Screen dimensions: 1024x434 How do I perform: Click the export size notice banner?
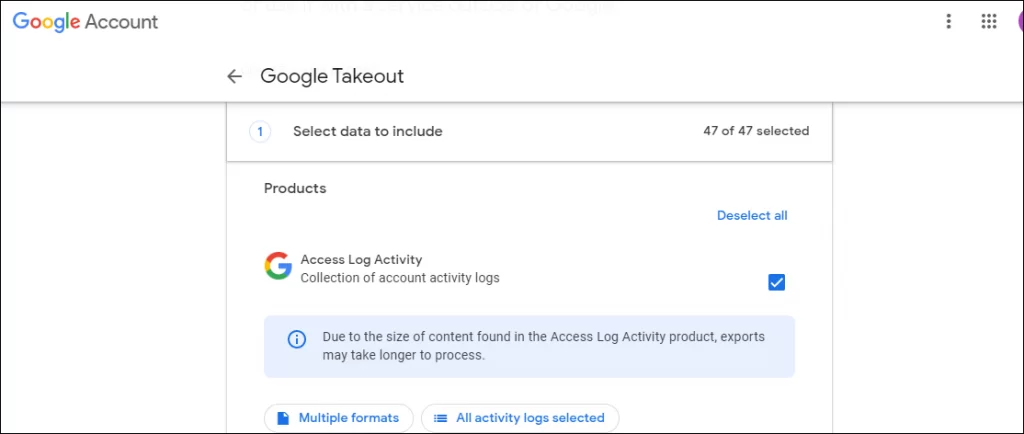tap(529, 347)
